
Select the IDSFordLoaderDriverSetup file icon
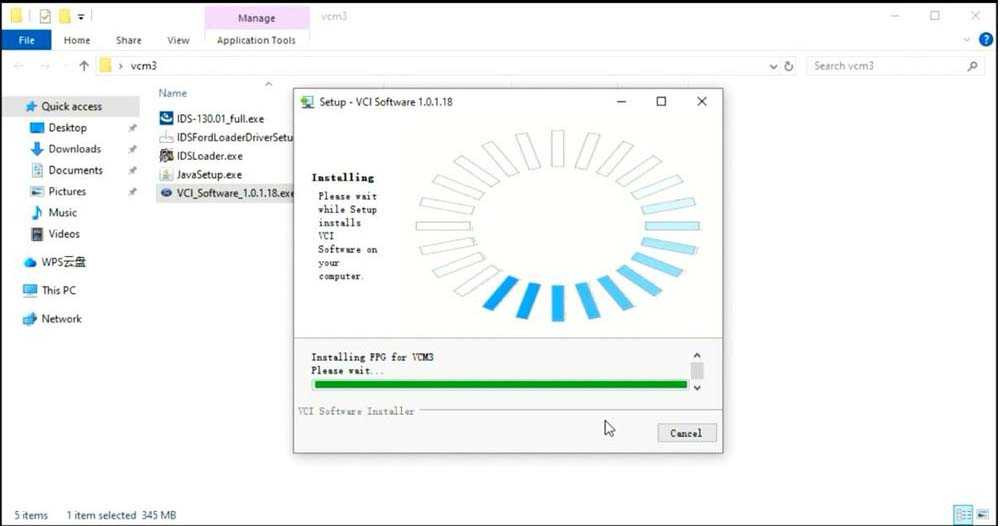[x=167, y=137]
